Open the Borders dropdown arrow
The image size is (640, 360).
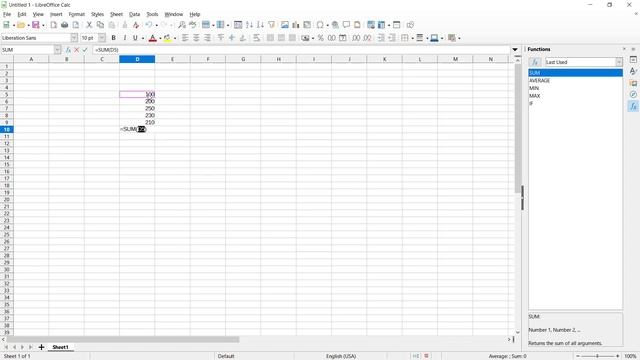[x=413, y=38]
